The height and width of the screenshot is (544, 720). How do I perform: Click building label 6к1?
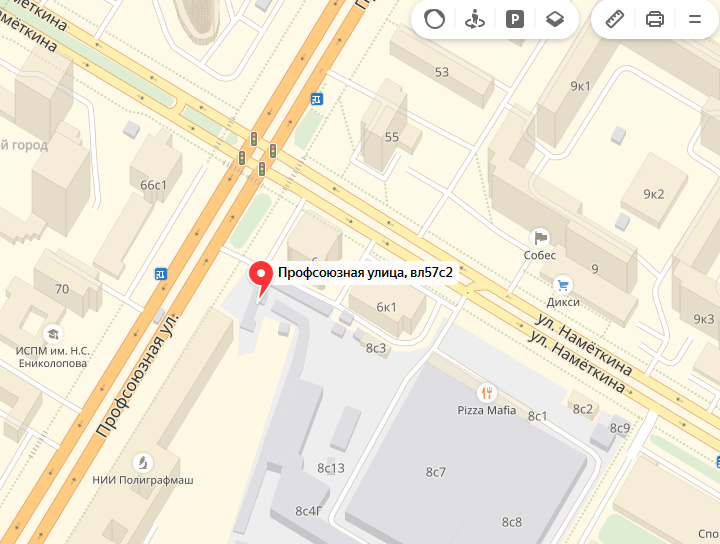click(x=386, y=307)
